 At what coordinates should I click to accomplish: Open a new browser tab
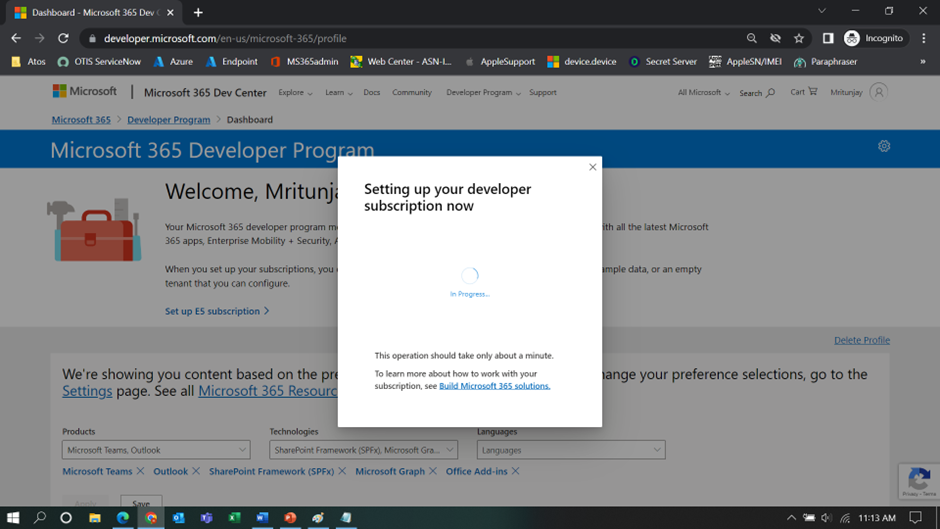point(198,12)
